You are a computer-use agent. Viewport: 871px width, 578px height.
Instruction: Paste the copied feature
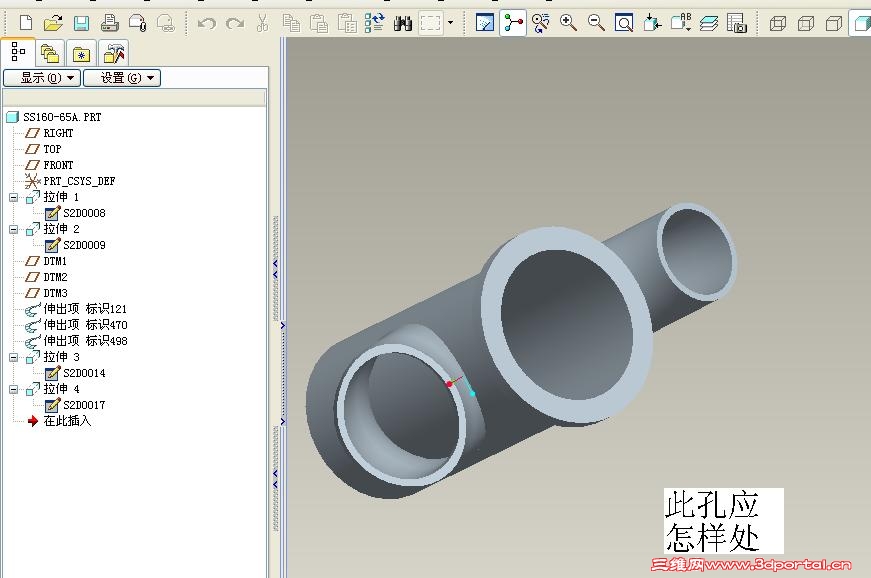319,23
